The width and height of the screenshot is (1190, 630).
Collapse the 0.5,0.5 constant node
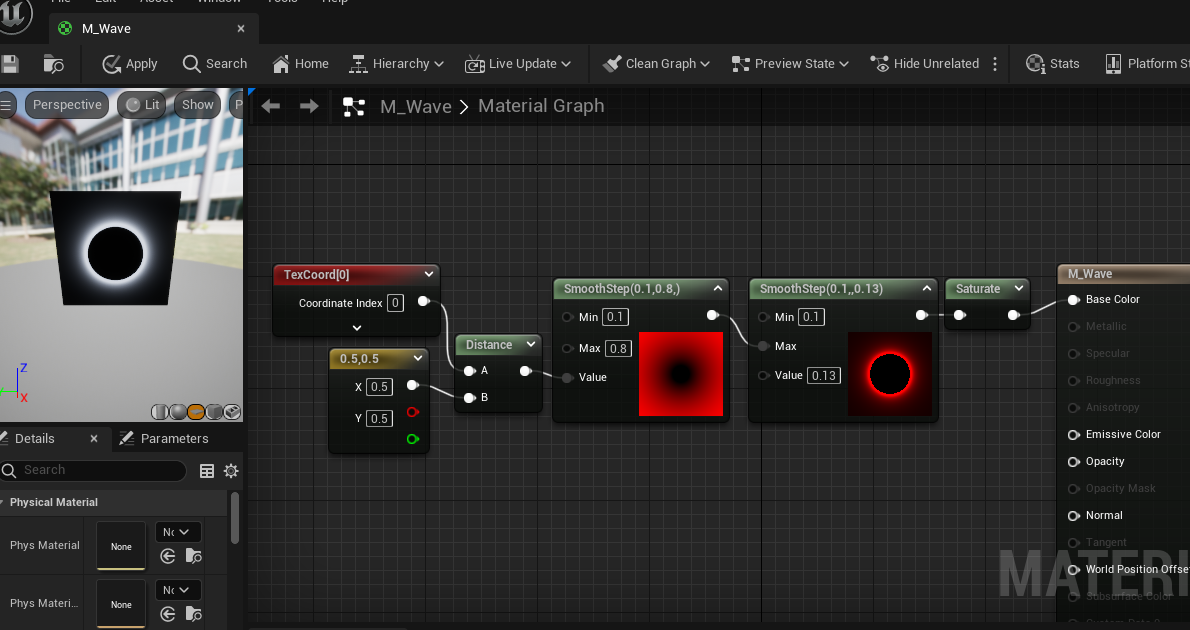coord(418,358)
